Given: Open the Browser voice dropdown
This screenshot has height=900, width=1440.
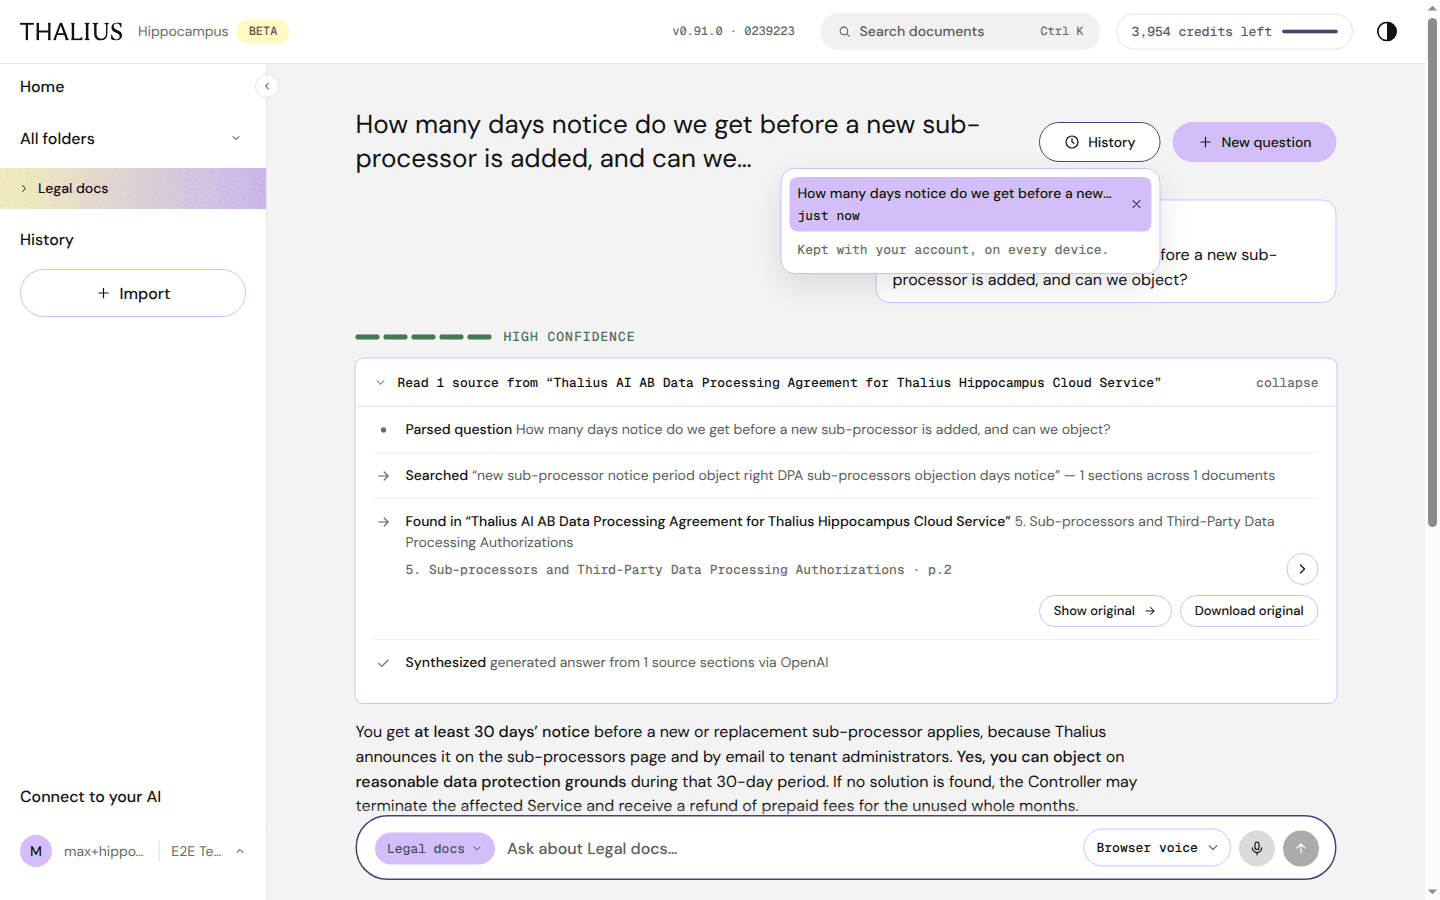Looking at the screenshot, I should pyautogui.click(x=1157, y=848).
